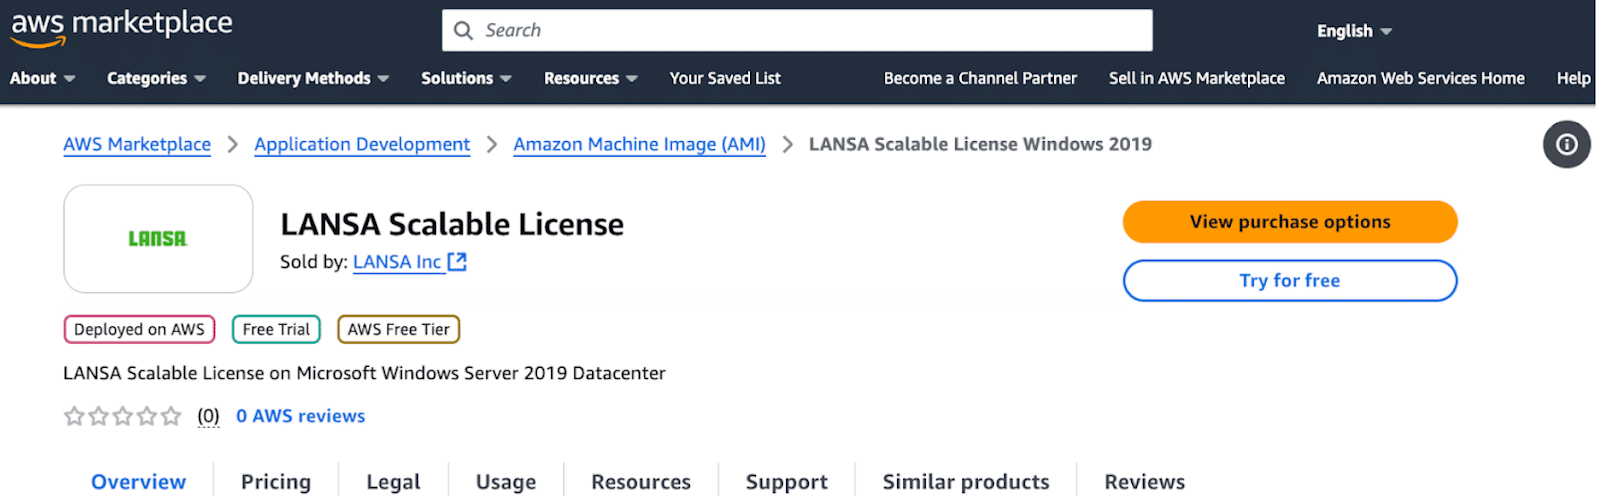Image resolution: width=1600 pixels, height=496 pixels.
Task: Click the LANSA product logo
Action: [158, 239]
